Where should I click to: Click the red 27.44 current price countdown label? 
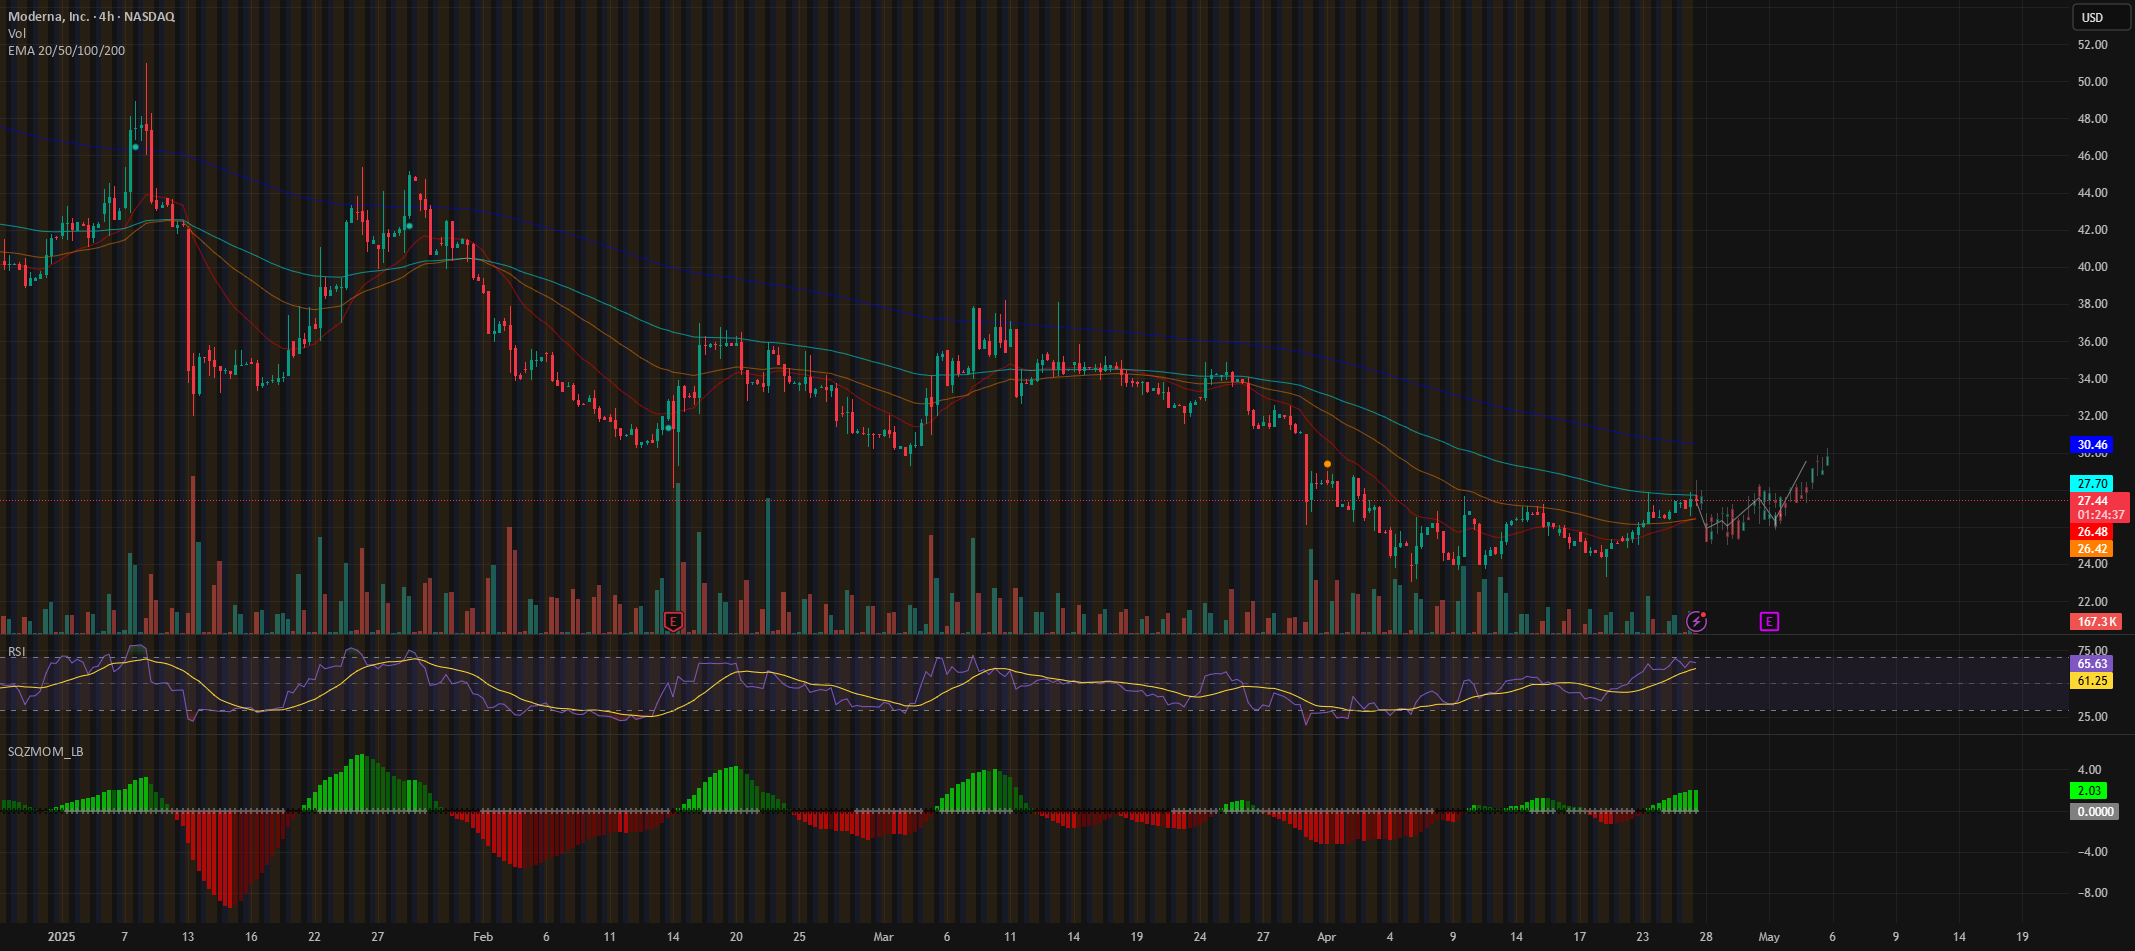2098,508
